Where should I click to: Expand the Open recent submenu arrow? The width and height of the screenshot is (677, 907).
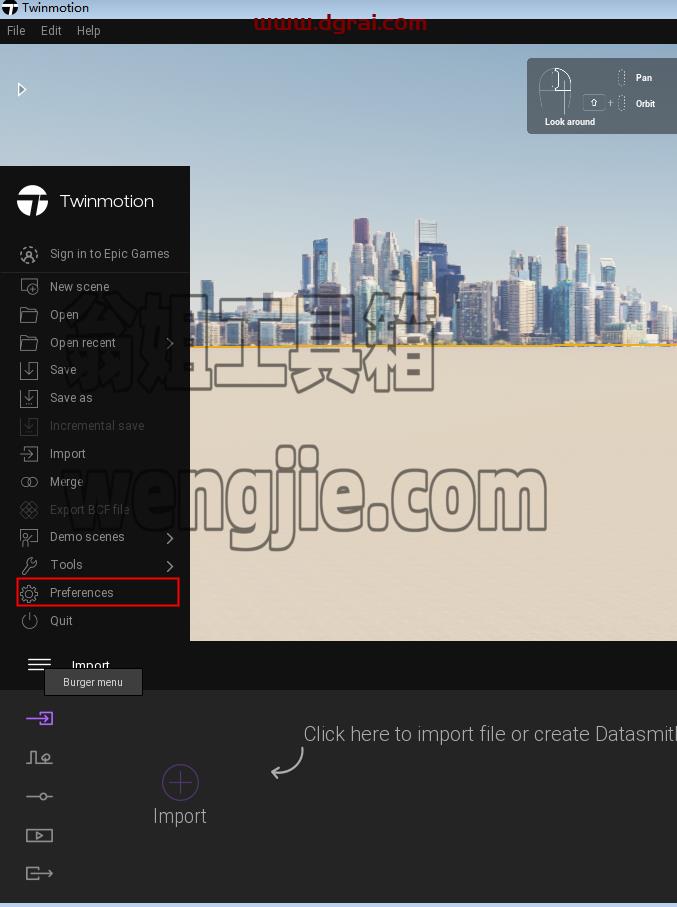tap(170, 343)
